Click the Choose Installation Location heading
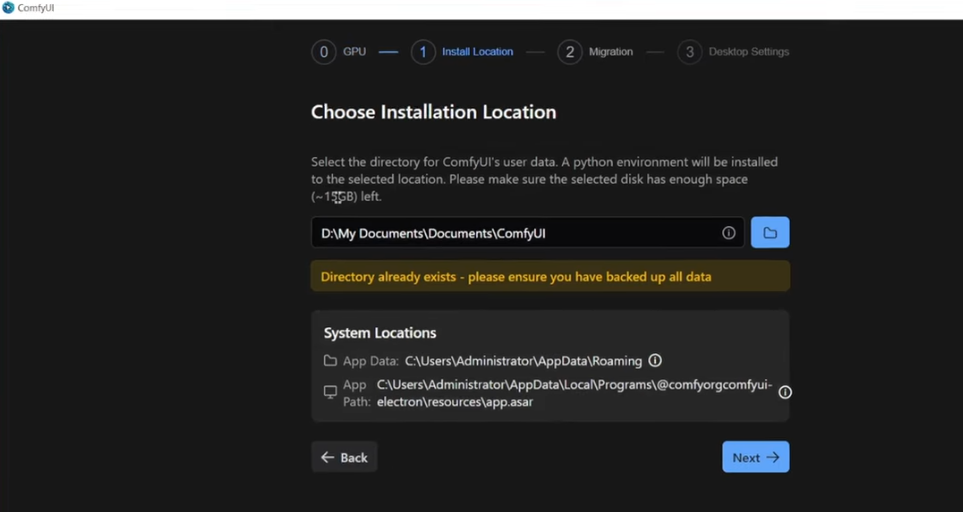This screenshot has width=963, height=512. [434, 112]
